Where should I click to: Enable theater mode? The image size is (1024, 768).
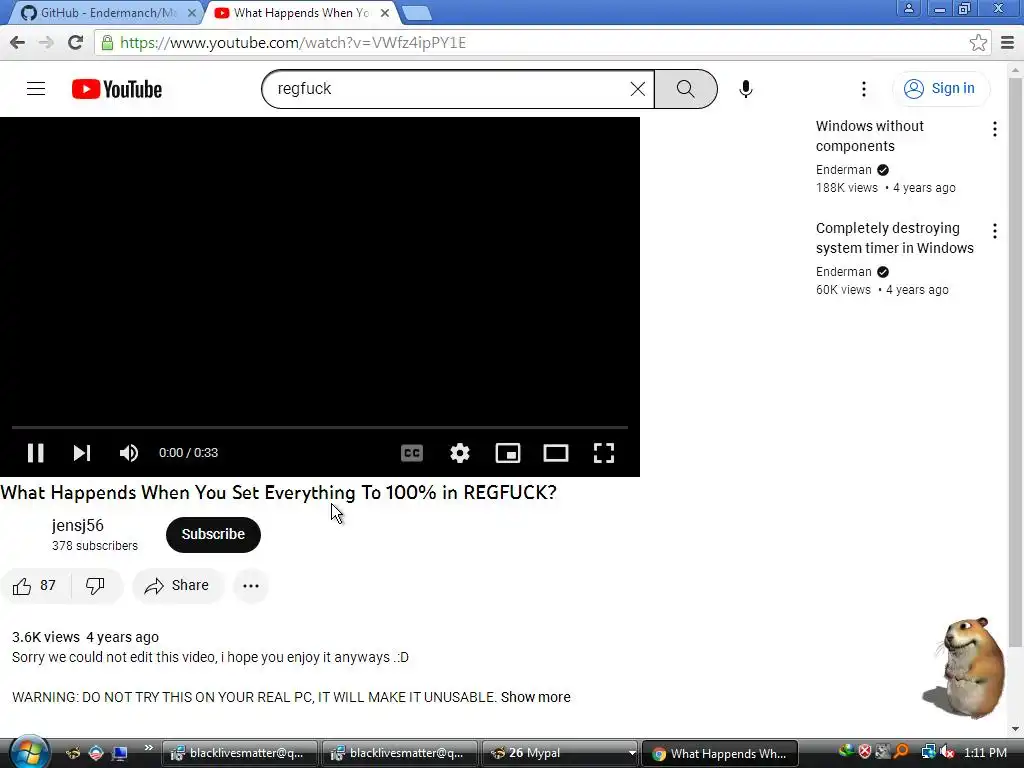(556, 453)
